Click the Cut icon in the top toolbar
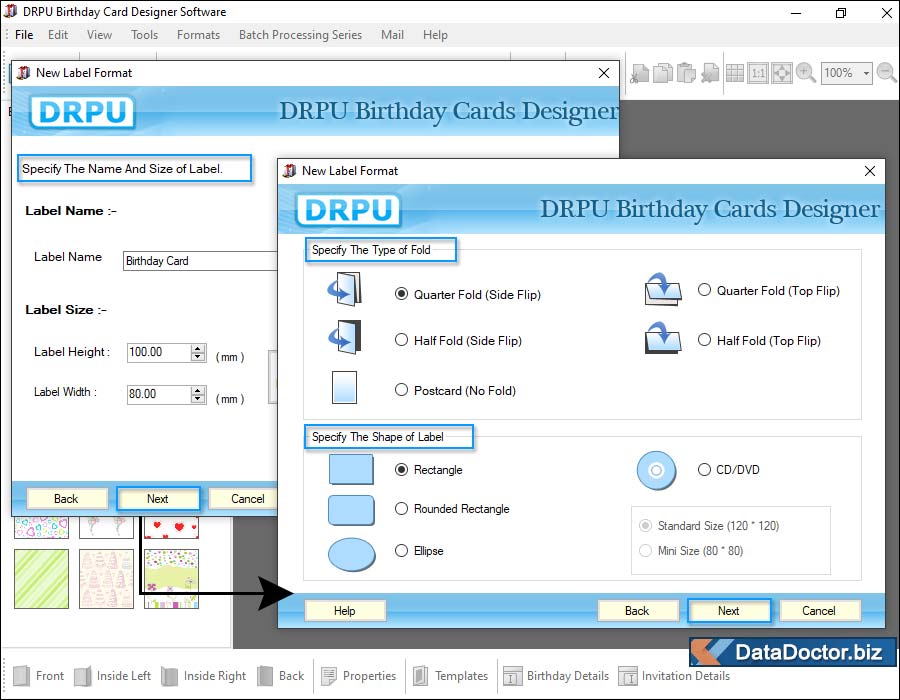 640,73
